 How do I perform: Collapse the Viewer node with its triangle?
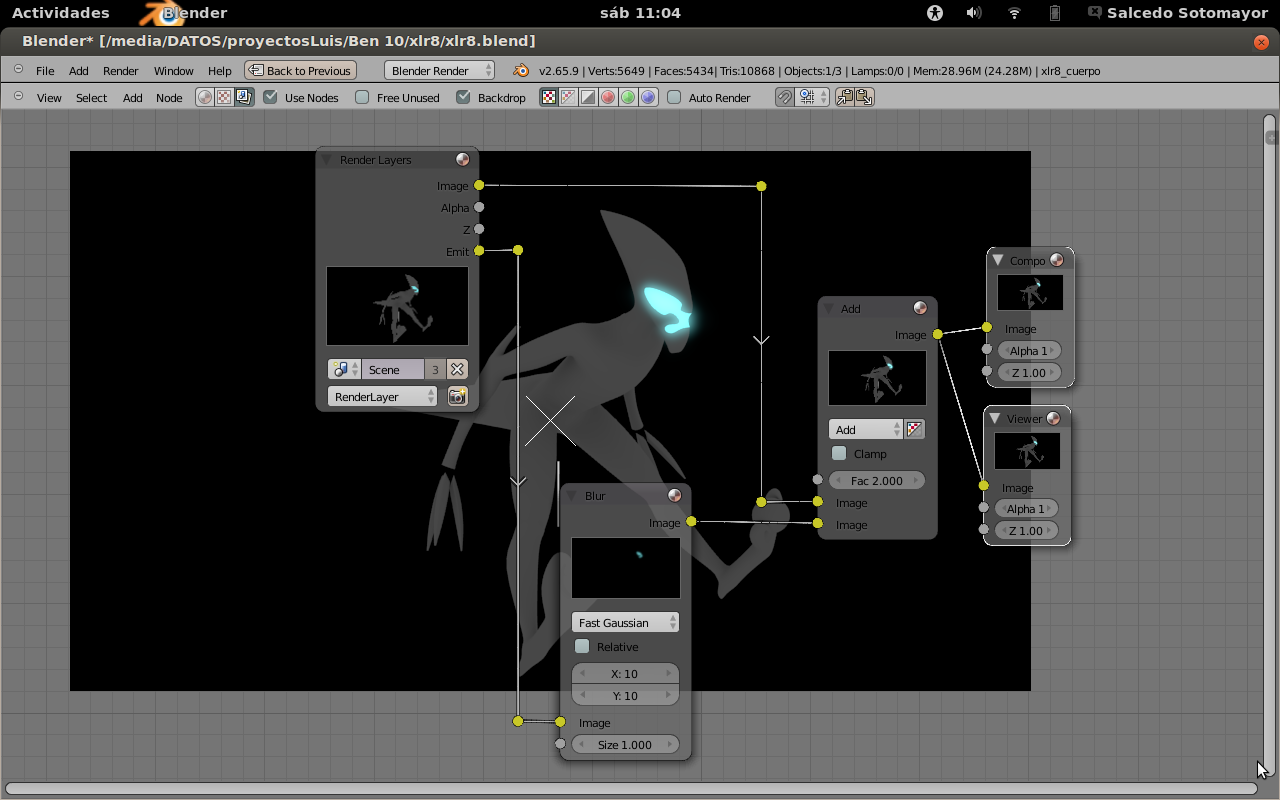point(995,418)
